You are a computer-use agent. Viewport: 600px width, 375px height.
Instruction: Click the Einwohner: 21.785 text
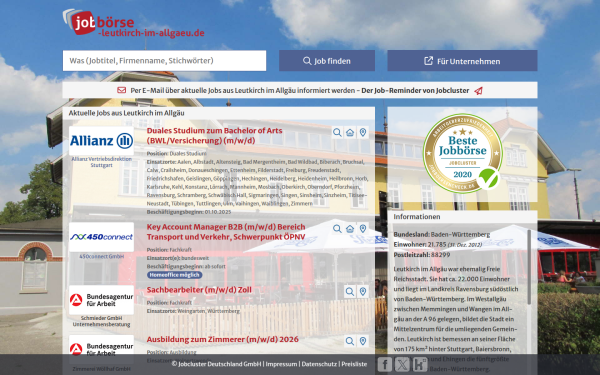click(x=437, y=245)
